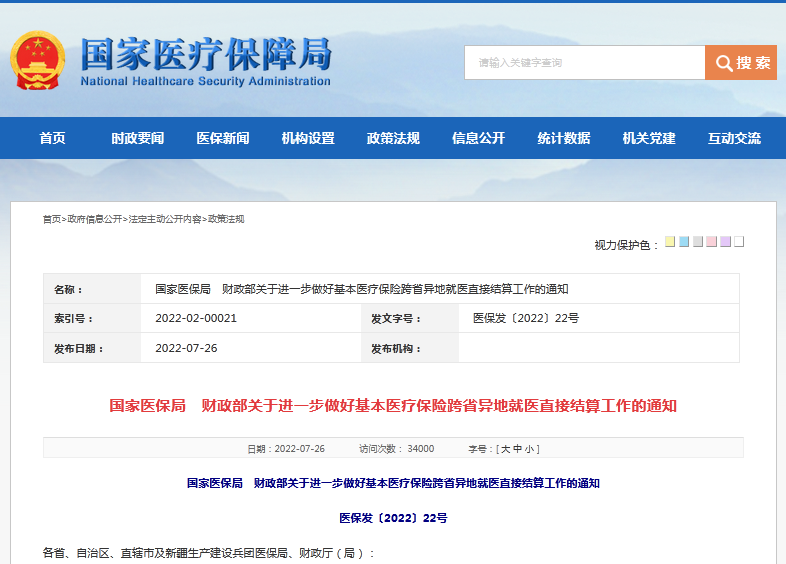The image size is (786, 564).
Task: Open the 统计数据 navigation menu
Action: pos(564,138)
